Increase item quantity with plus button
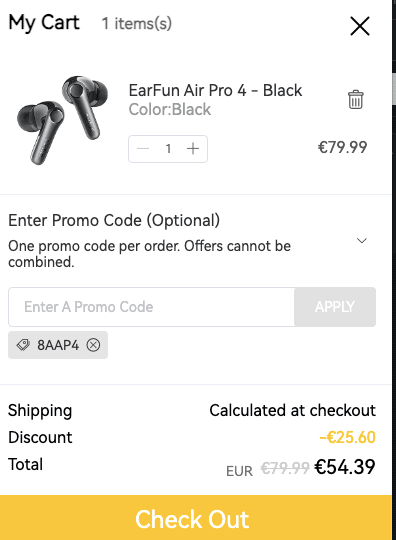 coord(193,149)
